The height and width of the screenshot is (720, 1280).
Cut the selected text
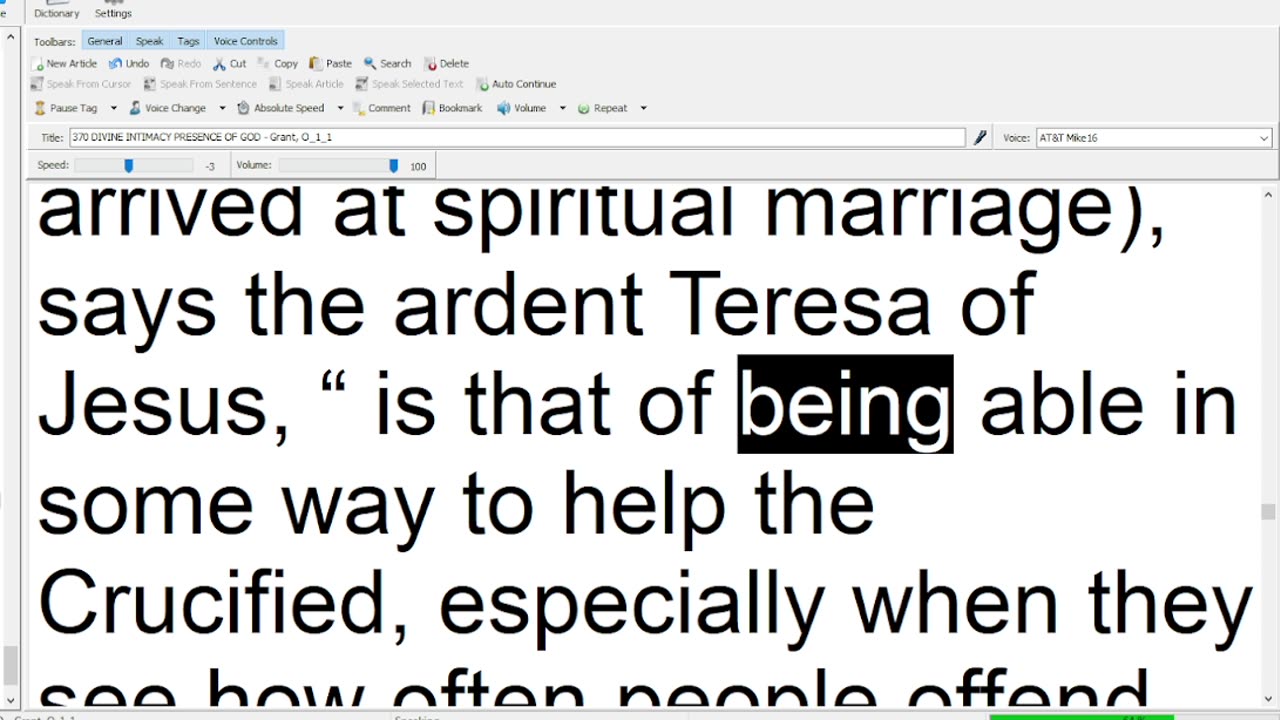pyautogui.click(x=229, y=63)
